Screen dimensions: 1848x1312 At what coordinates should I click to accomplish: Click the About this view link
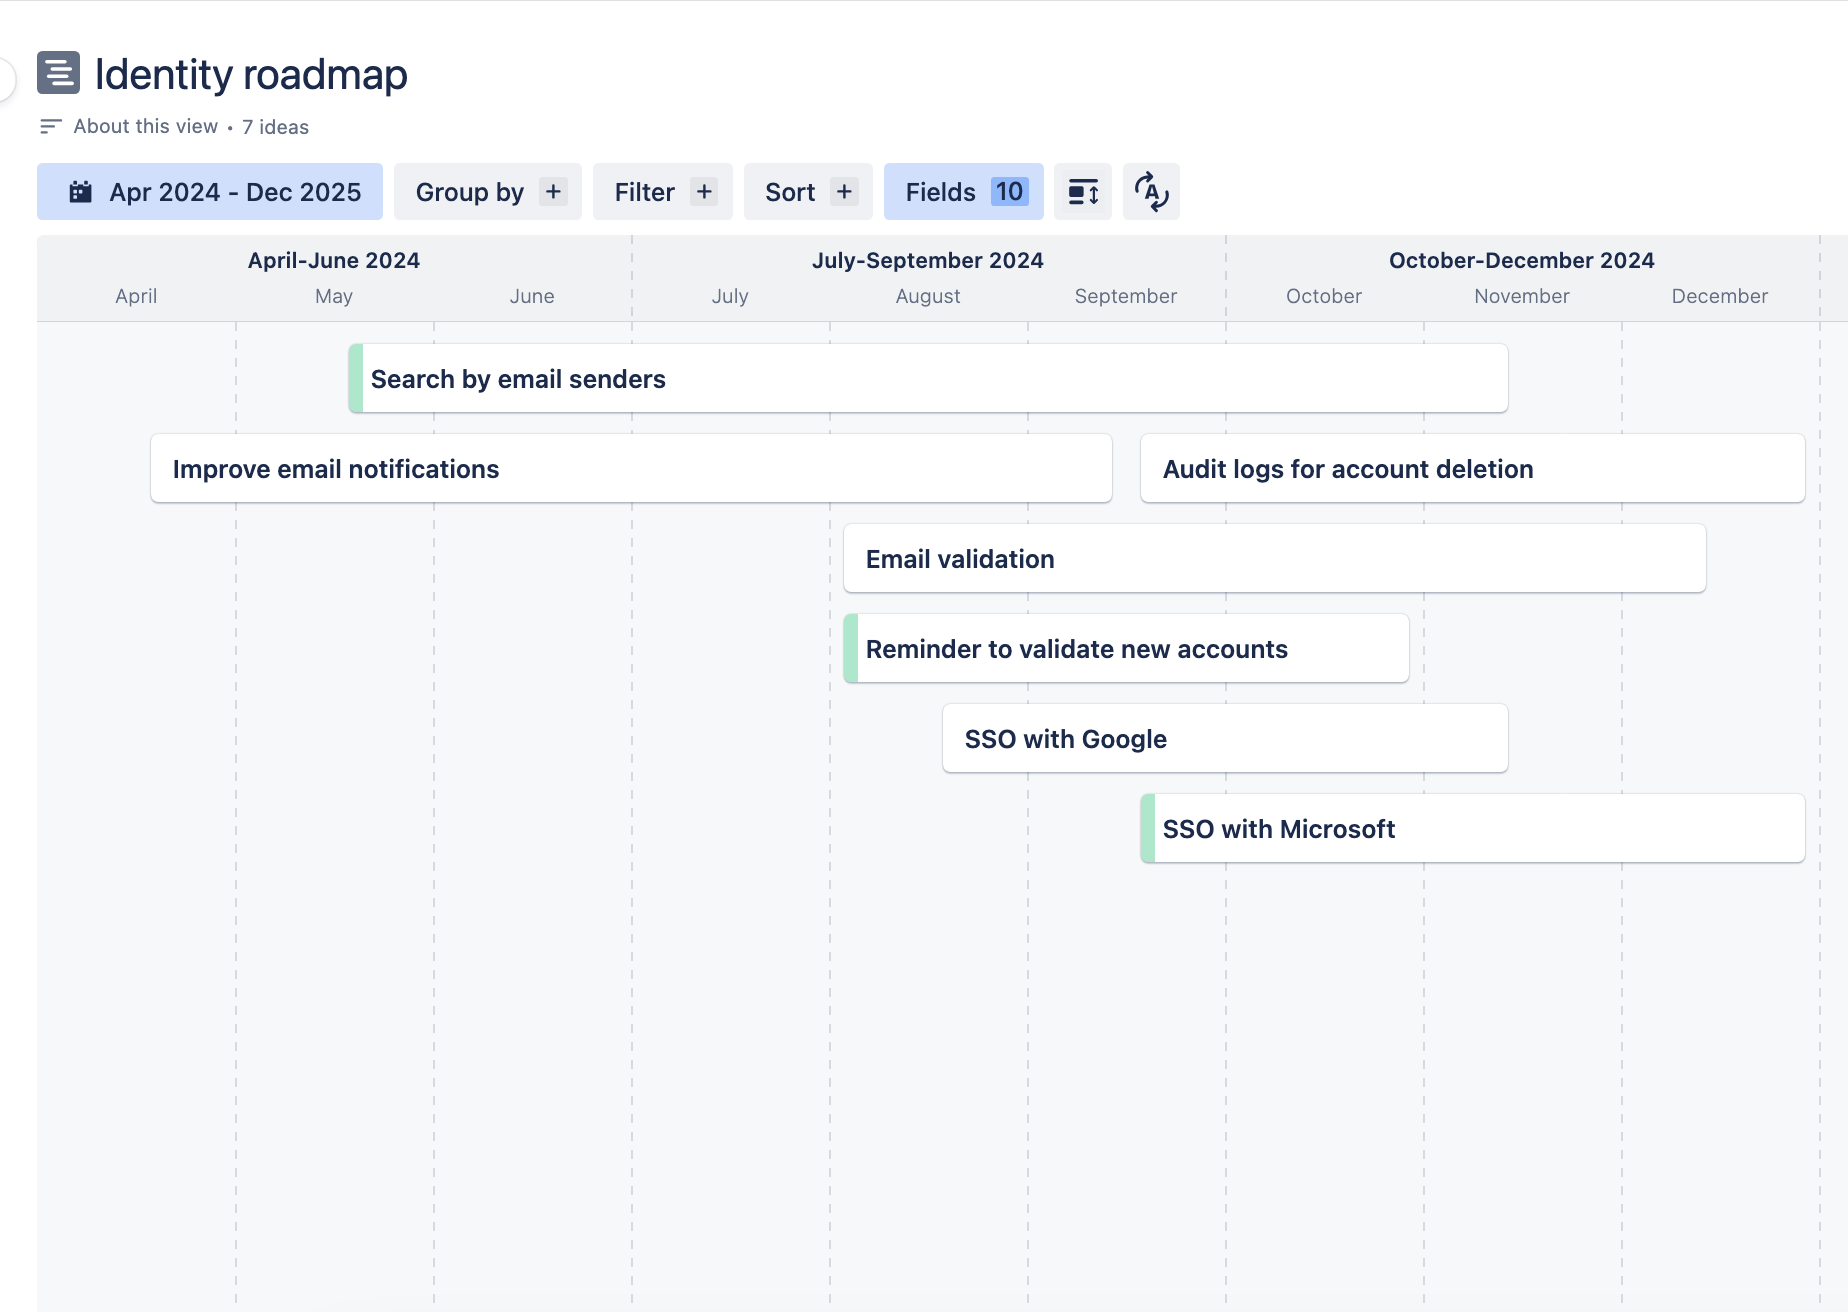[x=145, y=126]
